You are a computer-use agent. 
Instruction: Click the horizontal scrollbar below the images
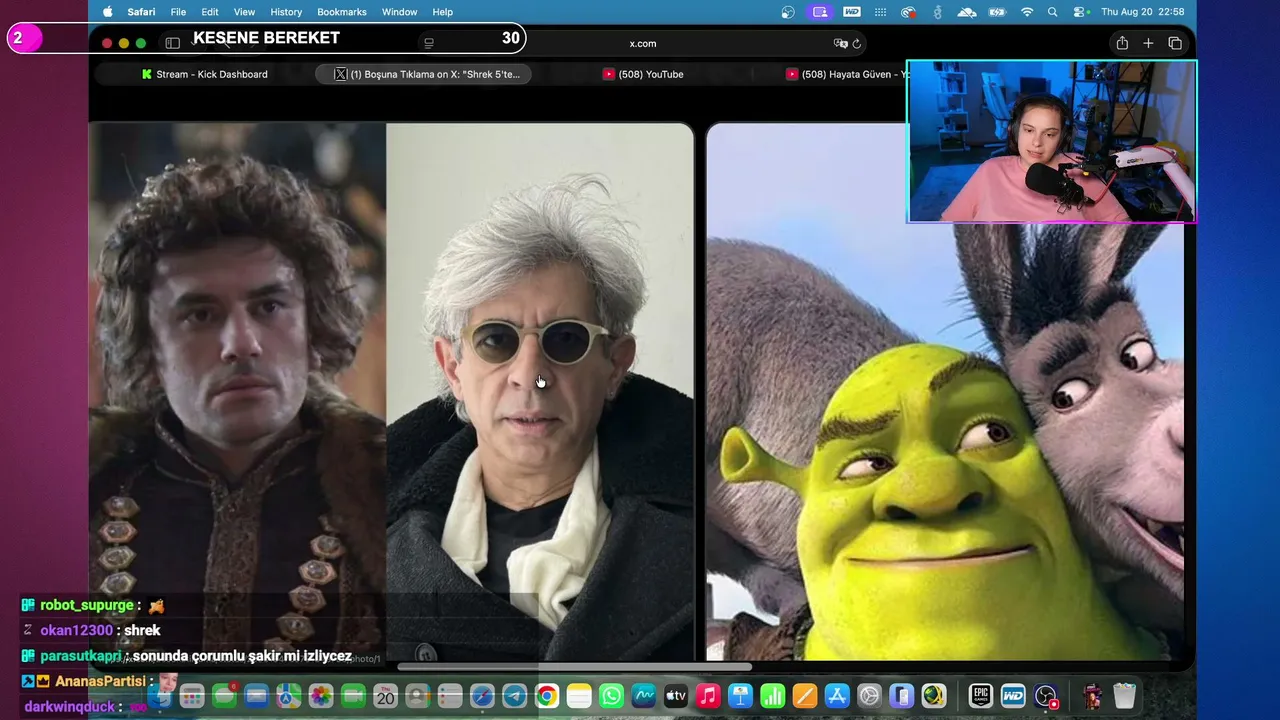[x=575, y=667]
